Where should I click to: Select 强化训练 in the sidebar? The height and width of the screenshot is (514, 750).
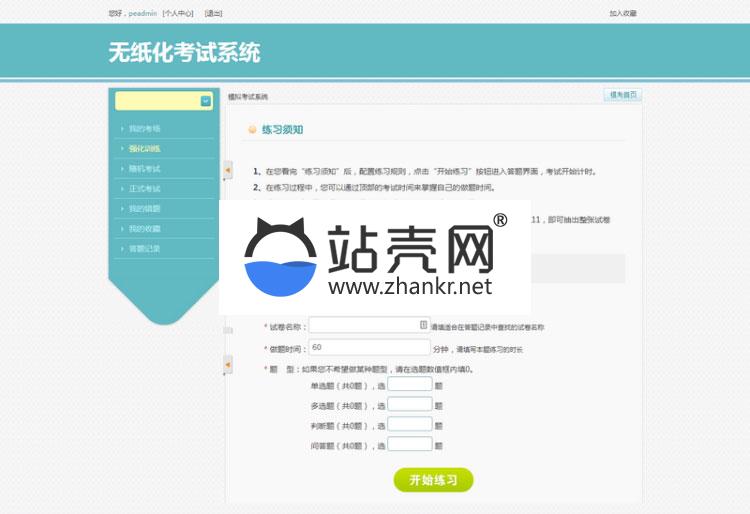click(145, 149)
